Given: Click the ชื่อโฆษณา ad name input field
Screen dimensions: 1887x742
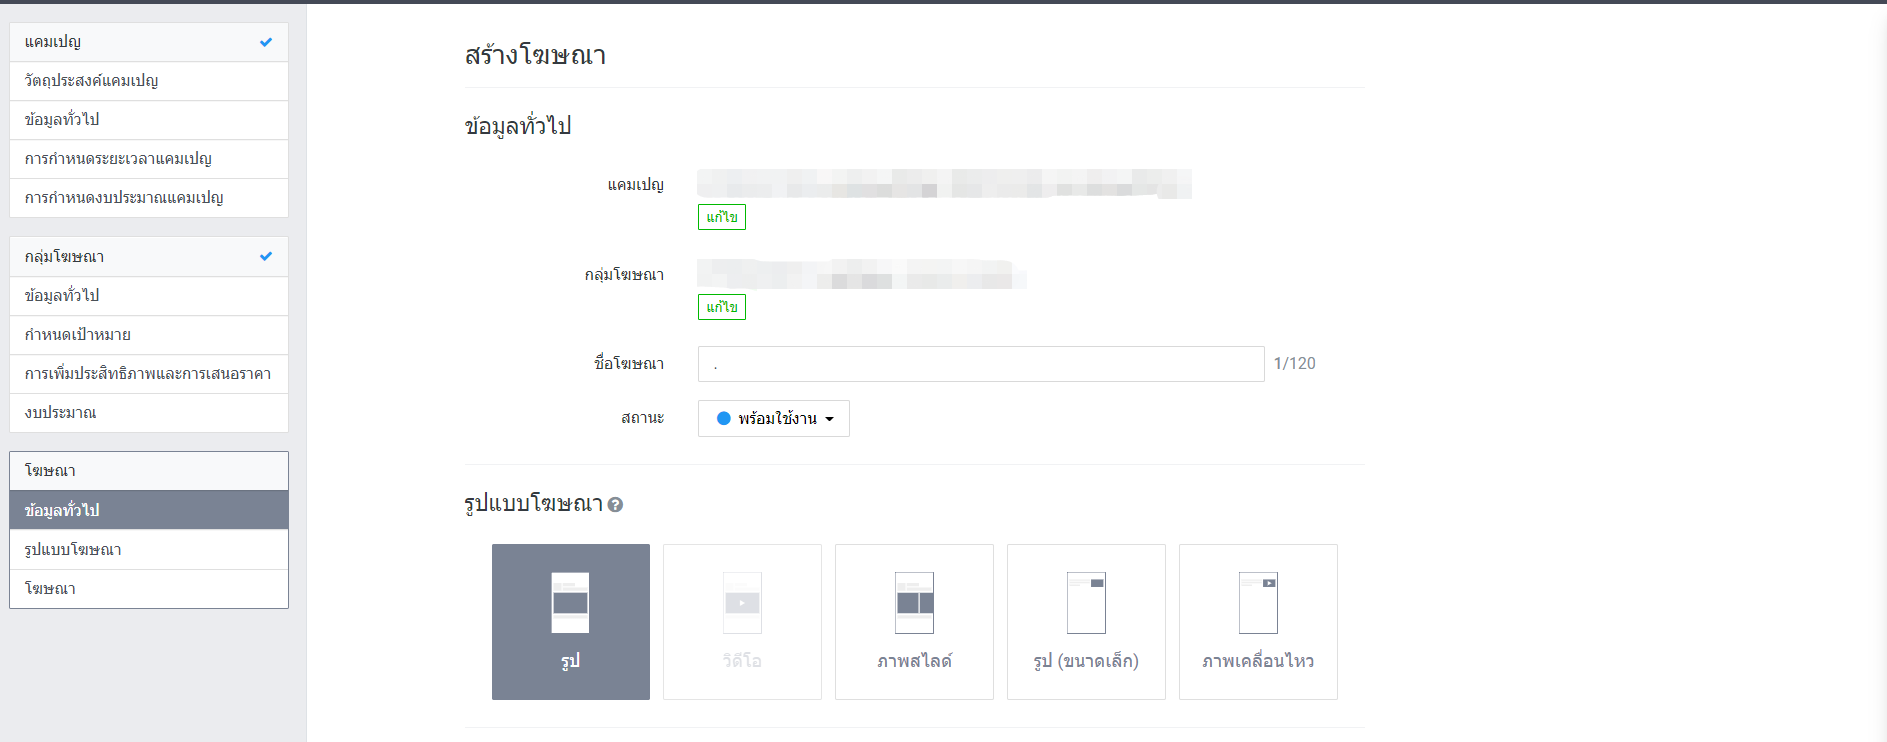Looking at the screenshot, I should (980, 364).
